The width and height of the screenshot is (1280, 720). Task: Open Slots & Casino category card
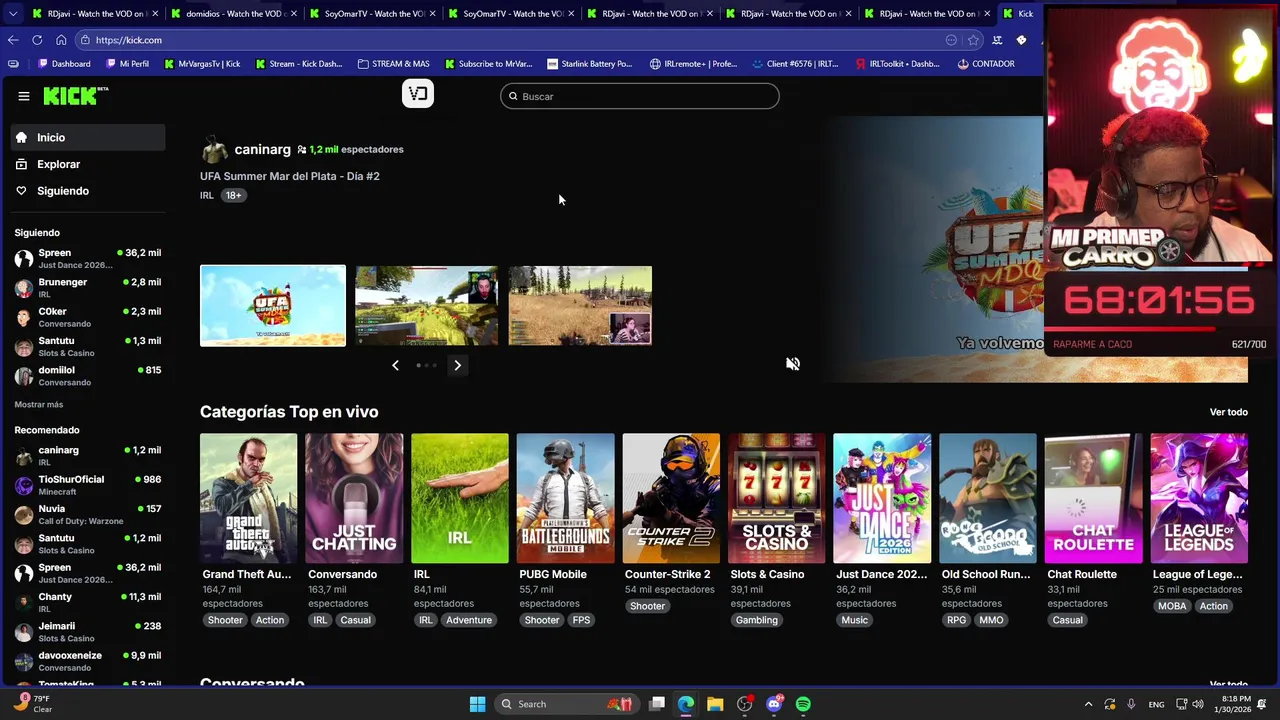[x=777, y=498]
